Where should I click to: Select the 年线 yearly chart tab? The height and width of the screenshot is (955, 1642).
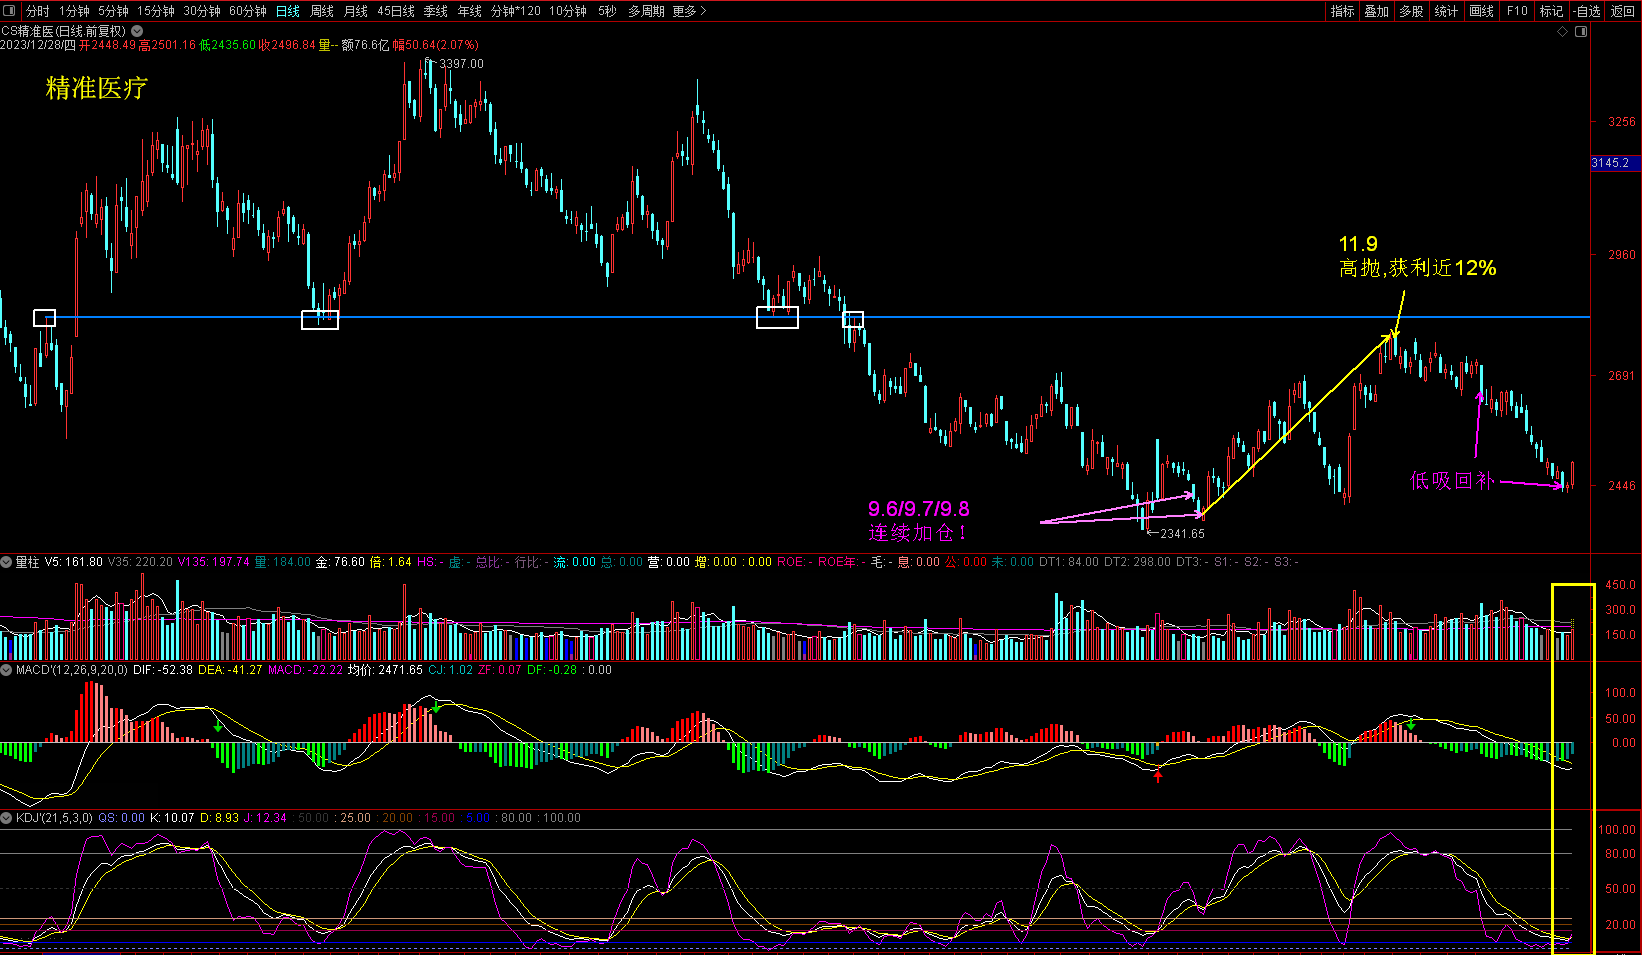(470, 11)
